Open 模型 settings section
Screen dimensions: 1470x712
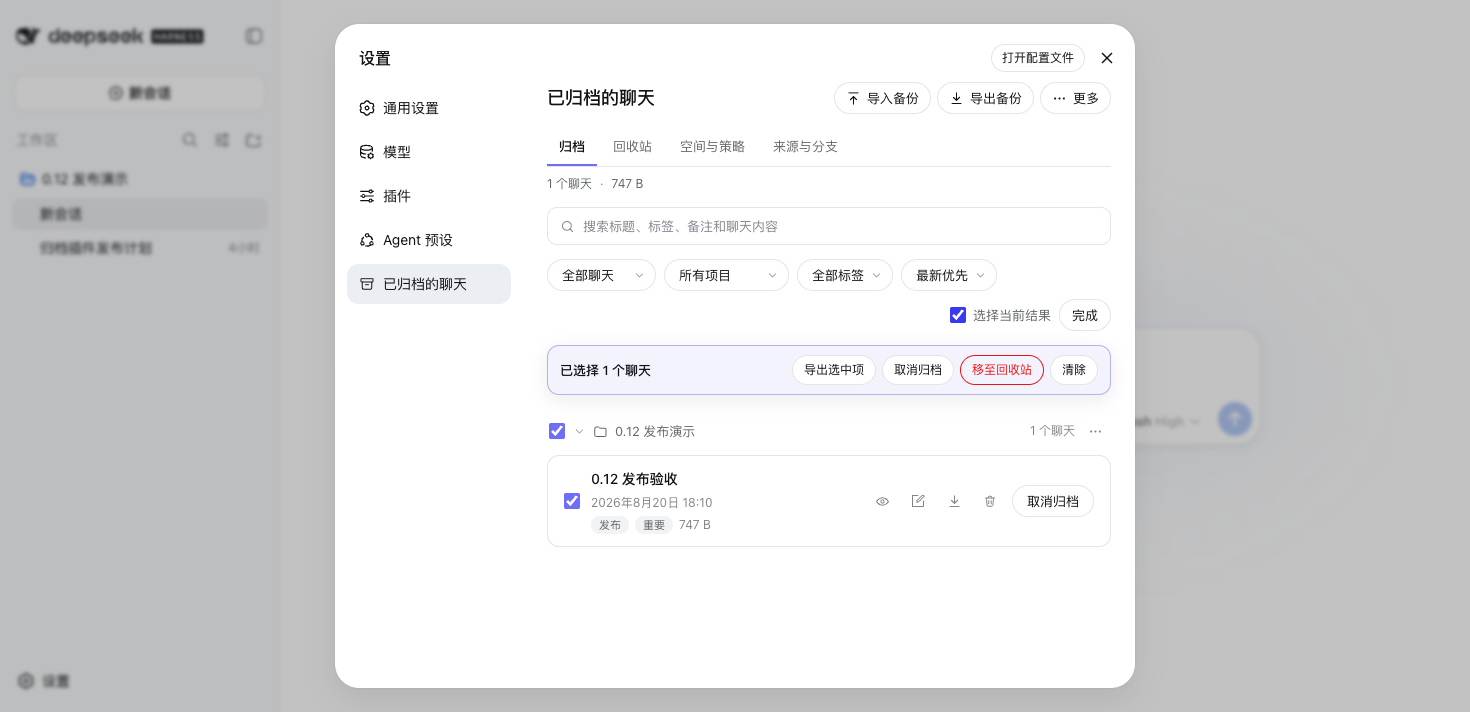click(x=429, y=152)
